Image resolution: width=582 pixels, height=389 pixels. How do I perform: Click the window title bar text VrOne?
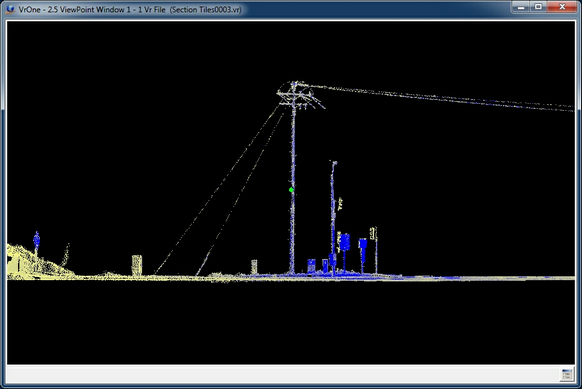tap(29, 10)
